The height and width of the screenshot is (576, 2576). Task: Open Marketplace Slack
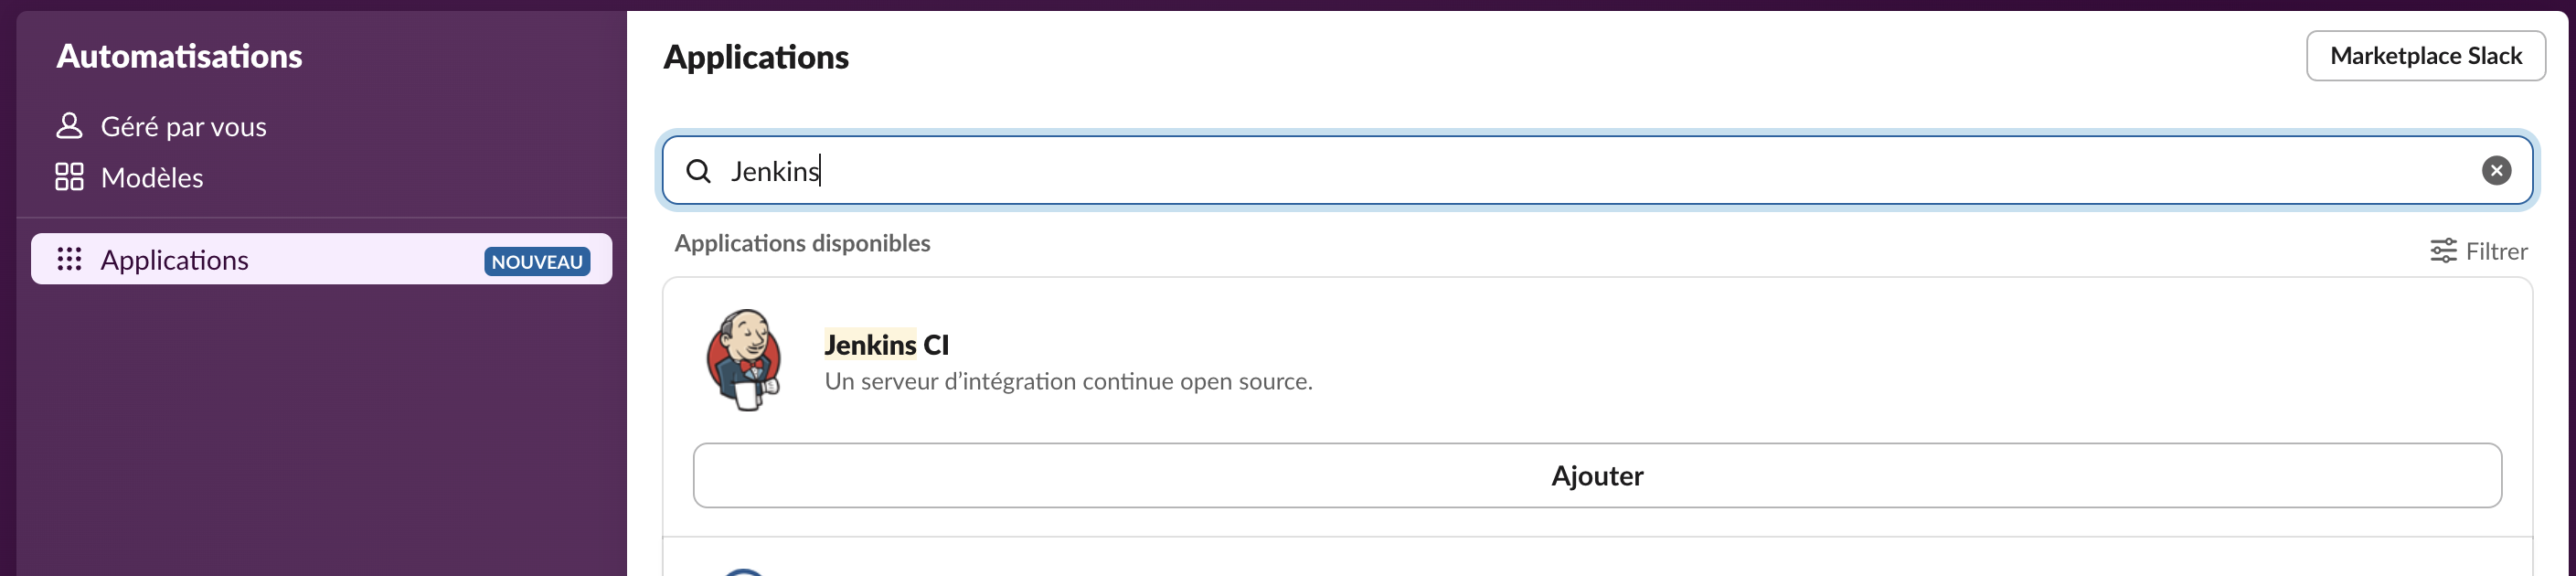pyautogui.click(x=2425, y=56)
